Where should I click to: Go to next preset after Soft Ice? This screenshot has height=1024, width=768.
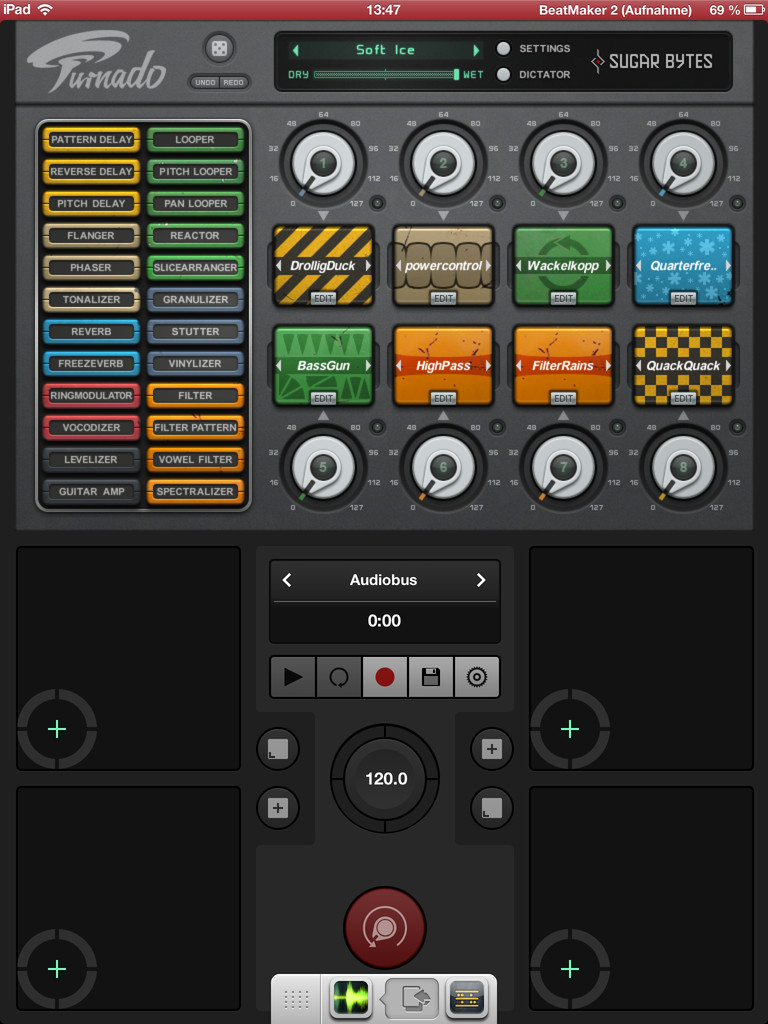coord(476,50)
